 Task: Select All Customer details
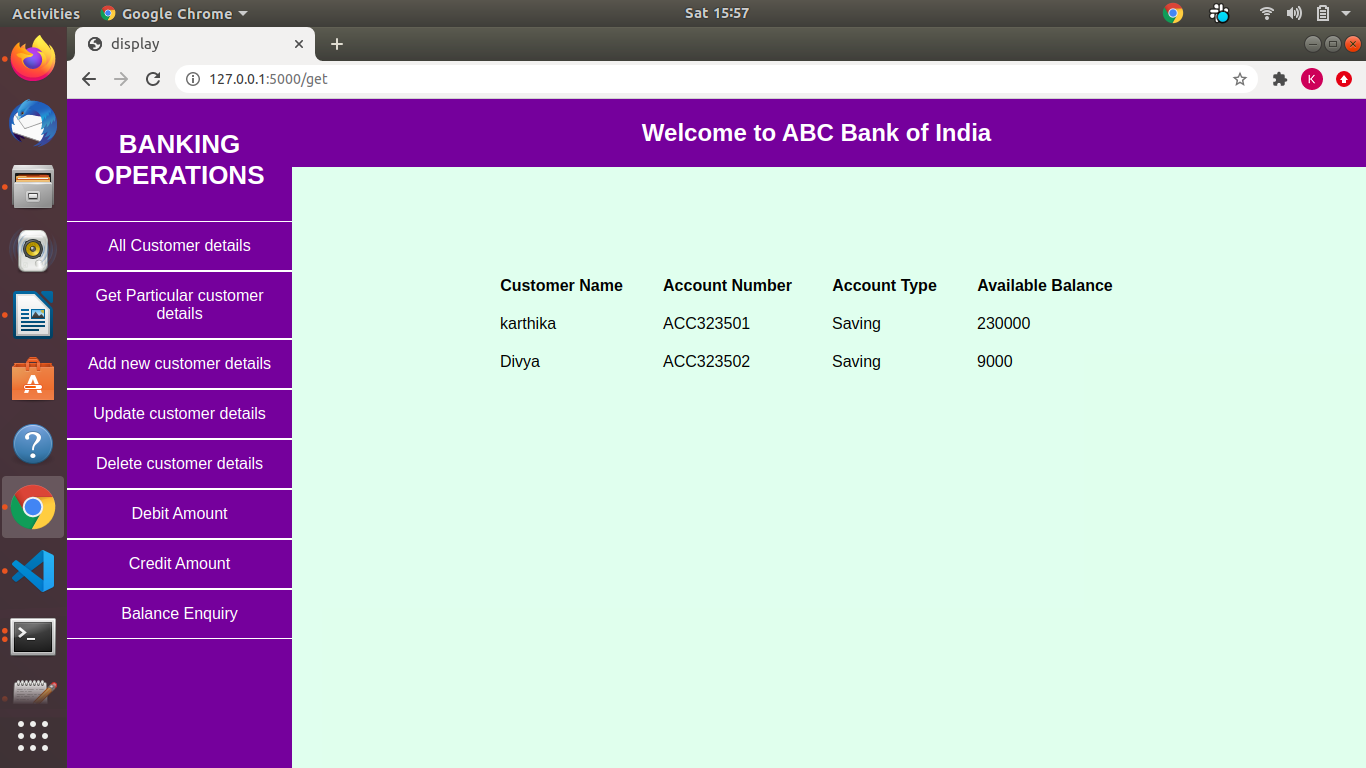tap(179, 245)
